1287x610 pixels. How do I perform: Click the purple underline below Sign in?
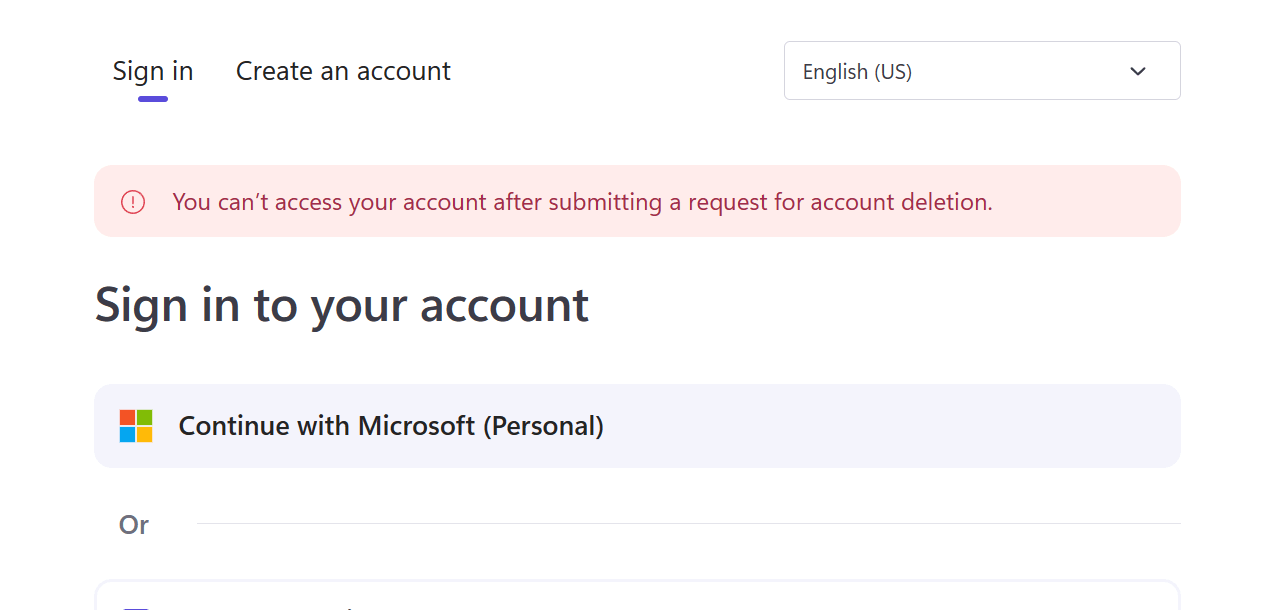(152, 99)
